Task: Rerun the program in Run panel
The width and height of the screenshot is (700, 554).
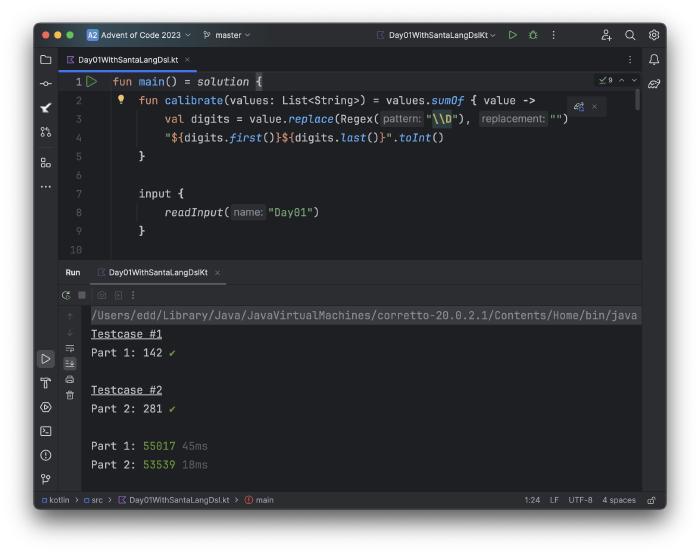Action: point(66,295)
